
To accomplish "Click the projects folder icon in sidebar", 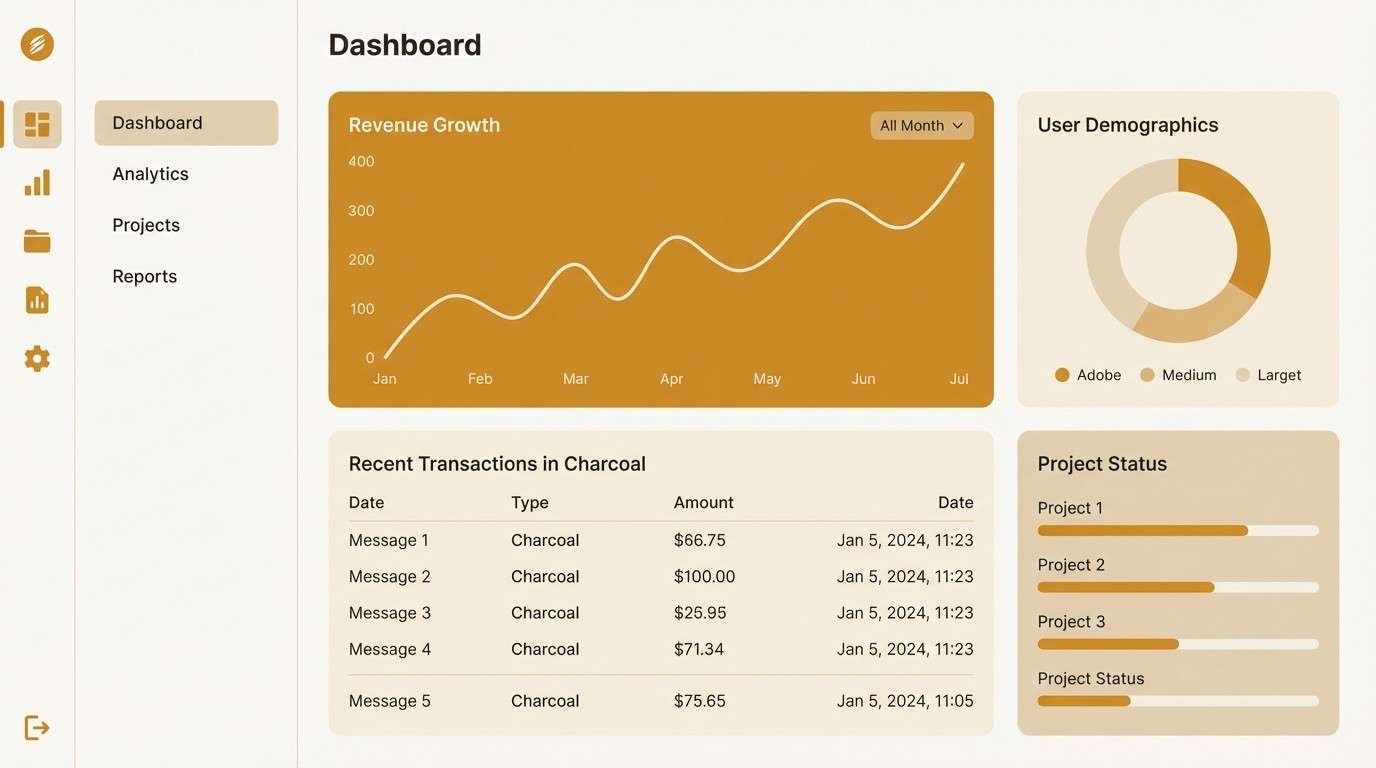I will [x=37, y=241].
